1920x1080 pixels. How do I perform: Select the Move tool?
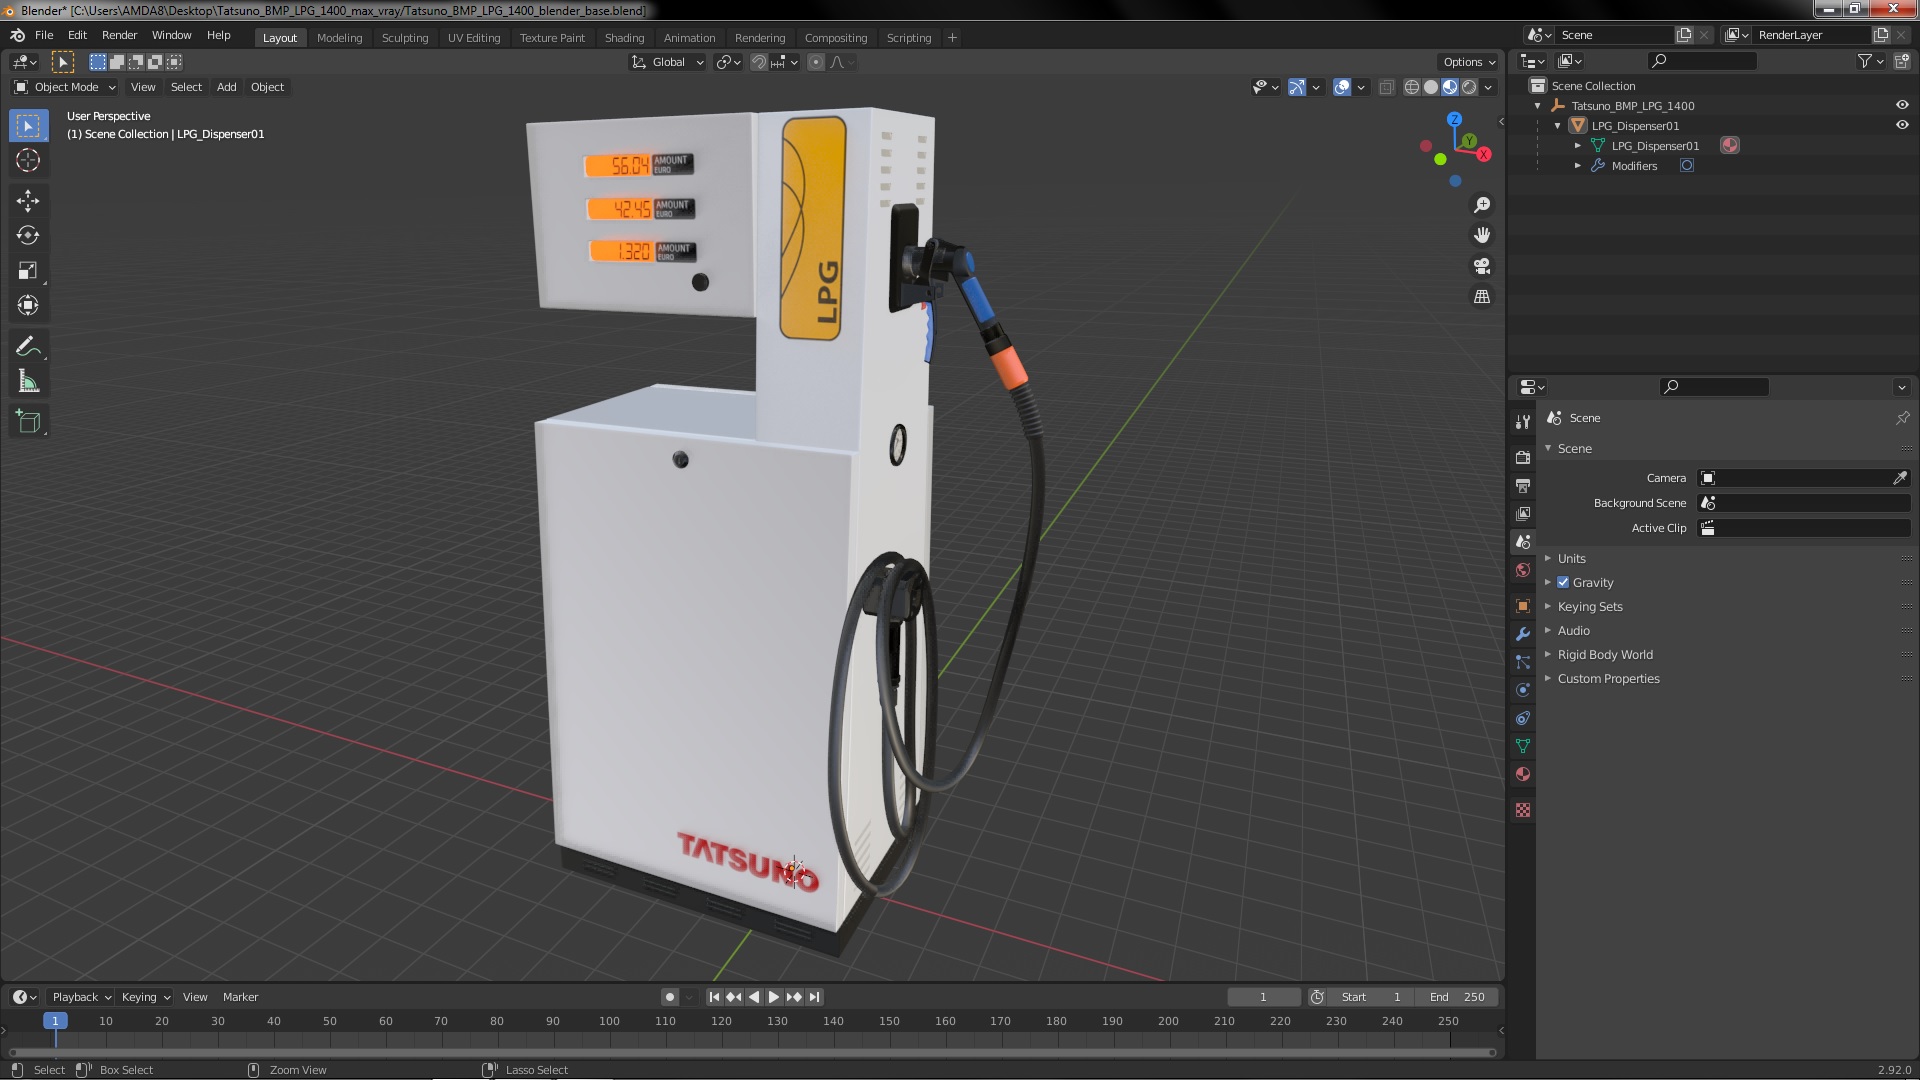pyautogui.click(x=28, y=200)
